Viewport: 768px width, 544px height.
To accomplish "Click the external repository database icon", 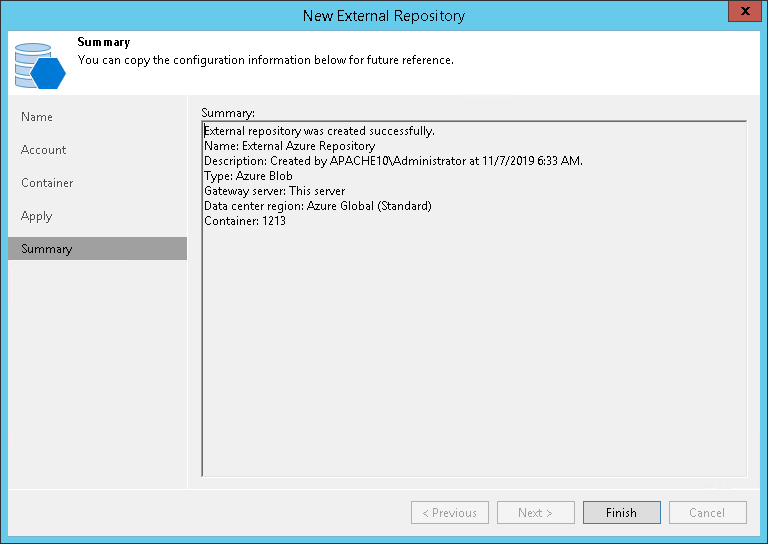I will [x=40, y=66].
